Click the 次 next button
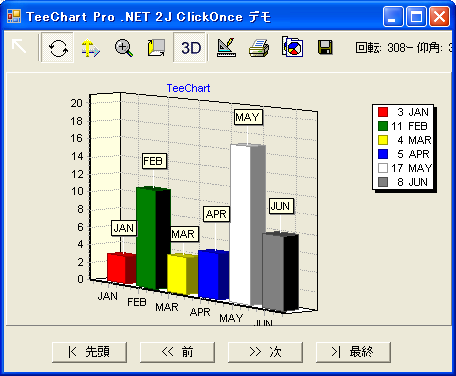 (x=265, y=352)
